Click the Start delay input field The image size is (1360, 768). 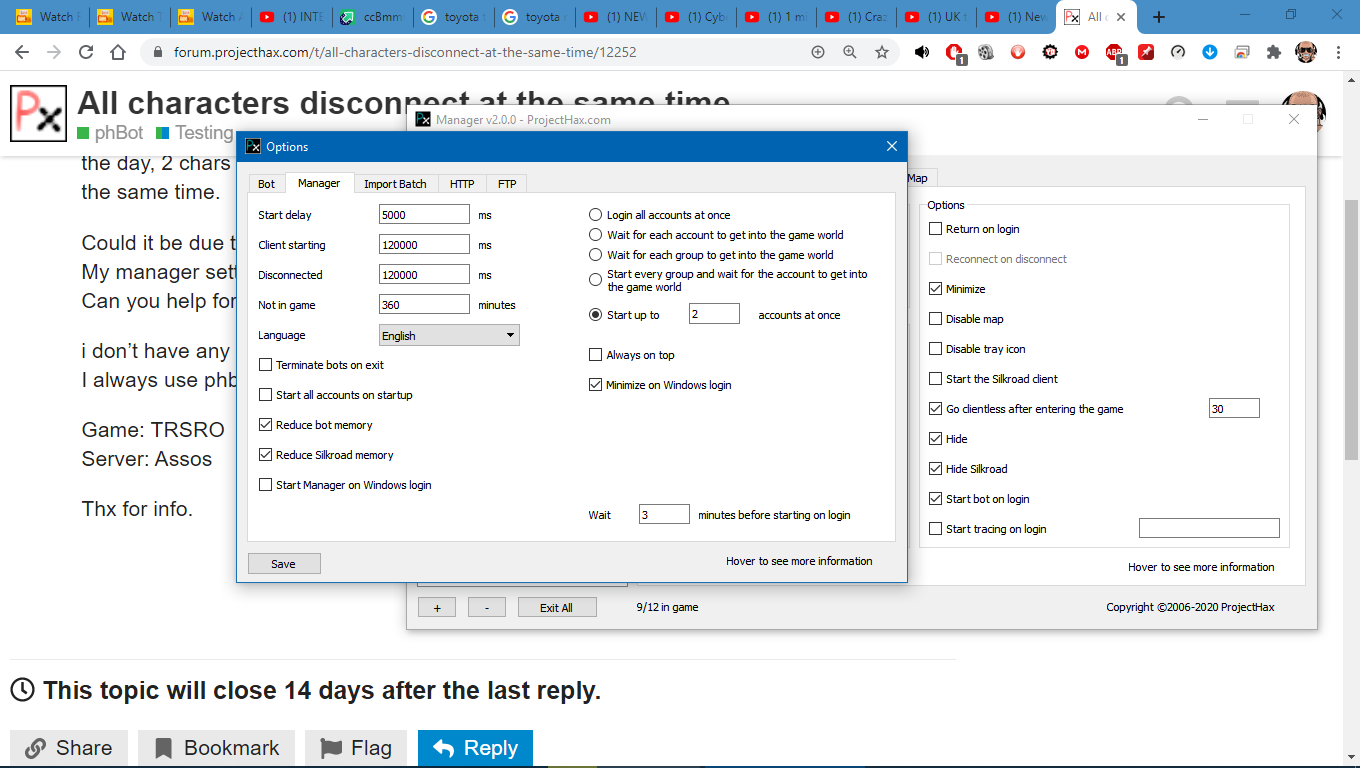tap(424, 215)
